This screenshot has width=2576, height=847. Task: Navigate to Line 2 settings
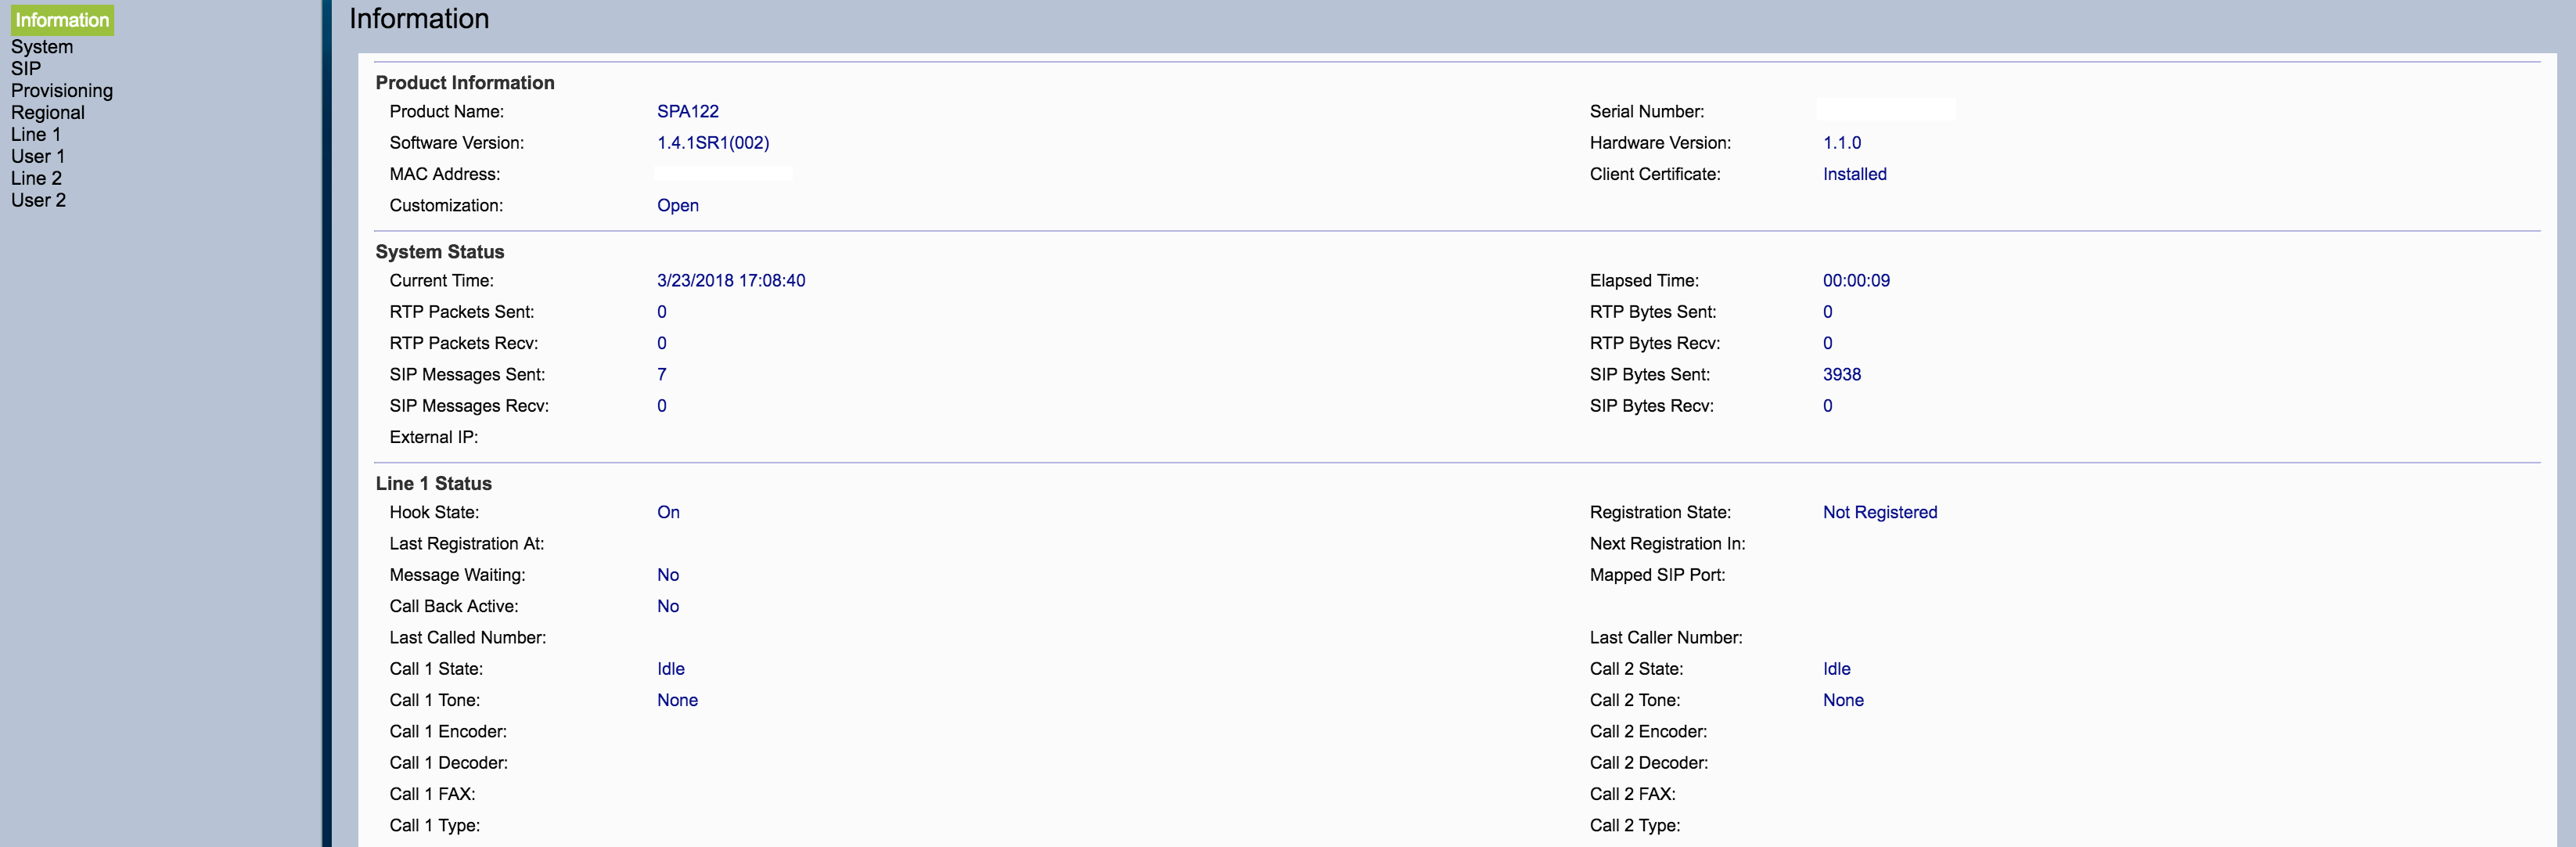coord(36,179)
